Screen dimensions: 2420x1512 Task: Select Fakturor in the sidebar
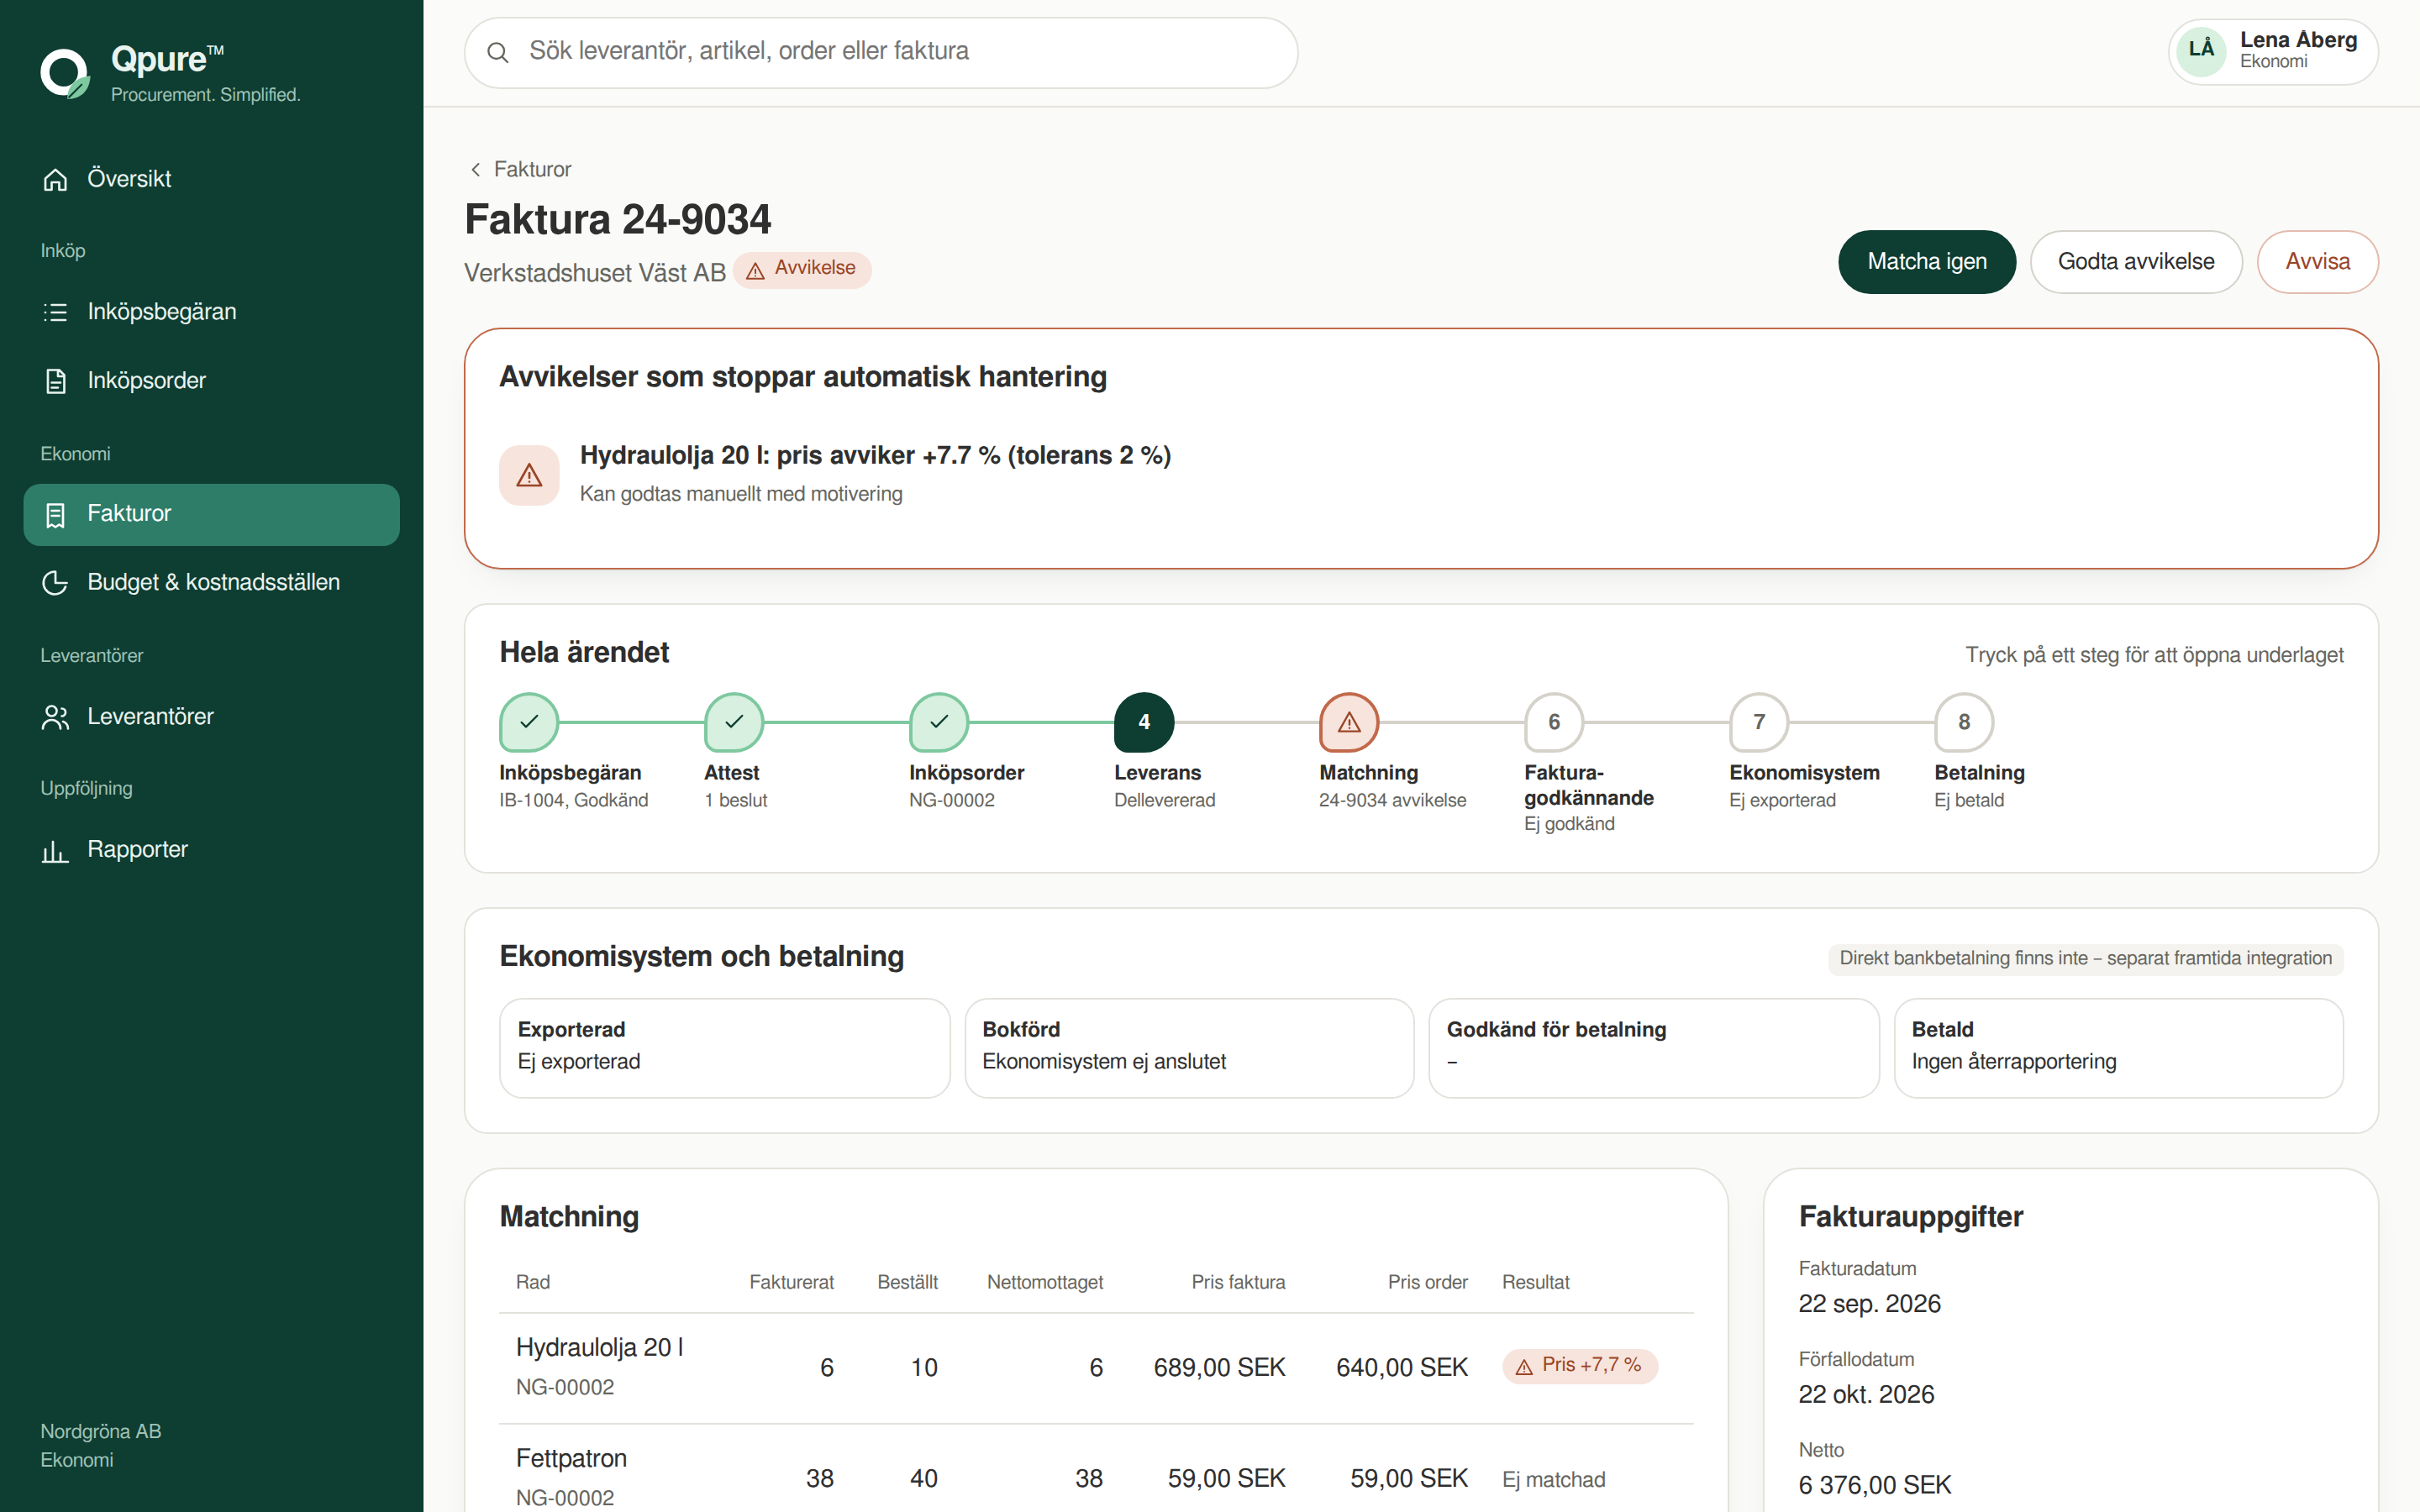pyautogui.click(x=211, y=514)
